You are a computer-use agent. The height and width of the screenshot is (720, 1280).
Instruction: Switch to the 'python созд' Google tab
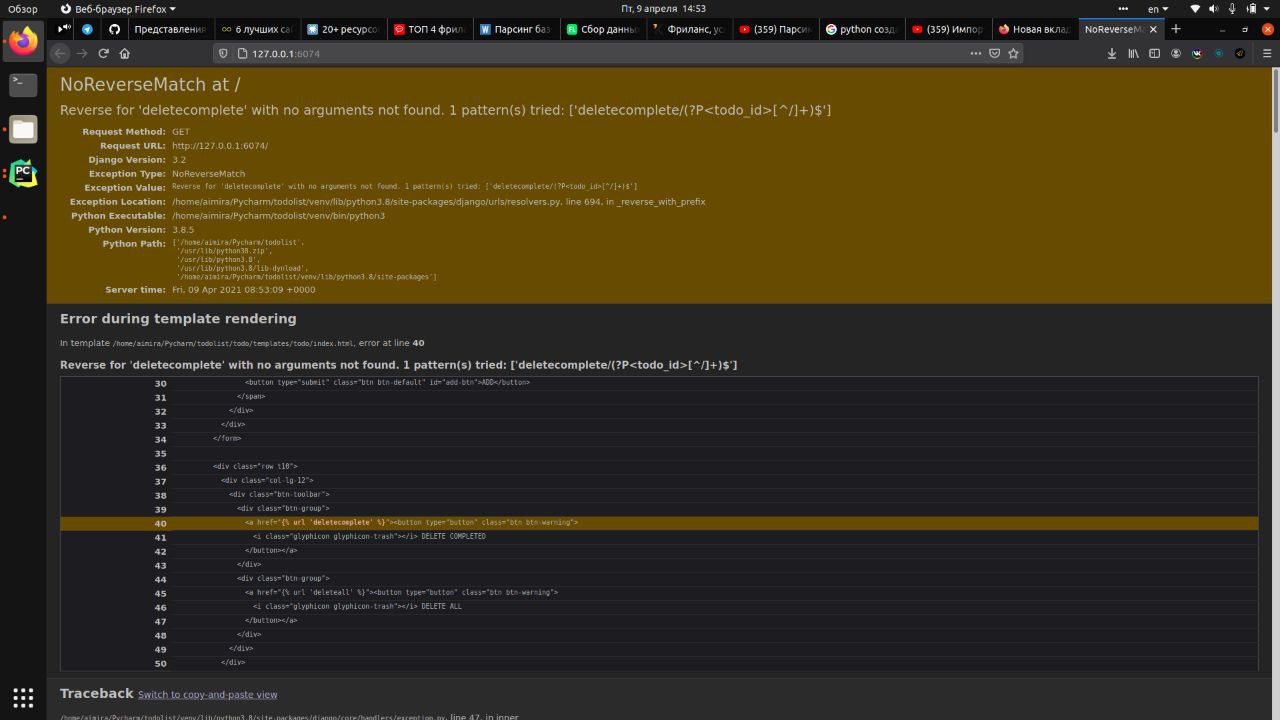[x=862, y=29]
